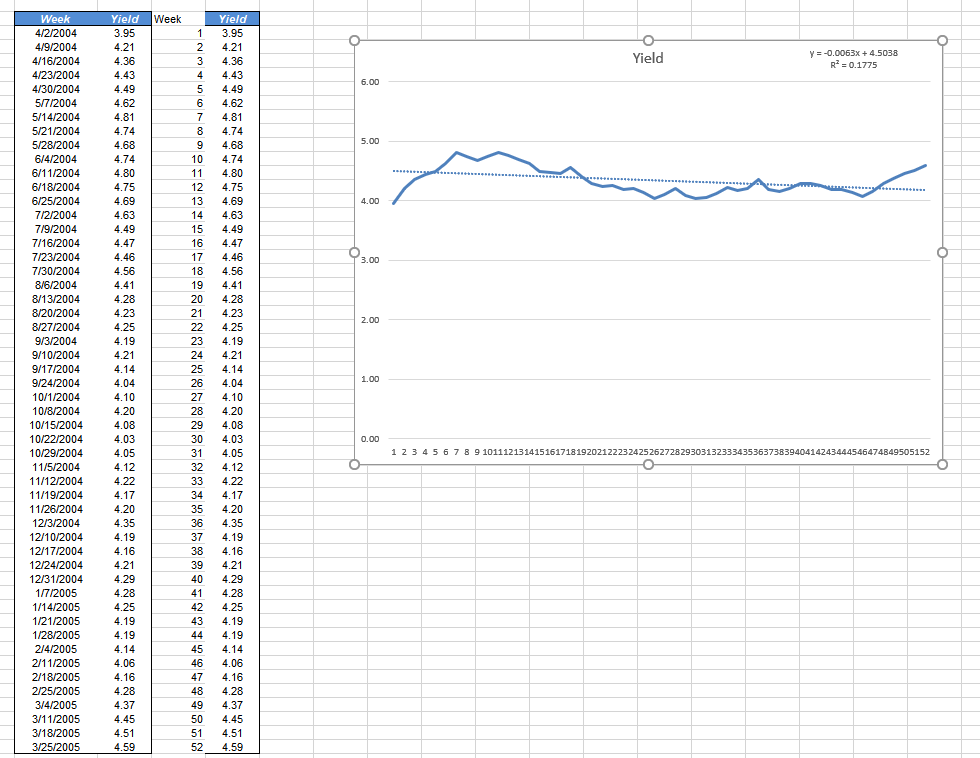The image size is (980, 758).
Task: Select the date cell 8/27/2004
Action: pyautogui.click(x=56, y=327)
